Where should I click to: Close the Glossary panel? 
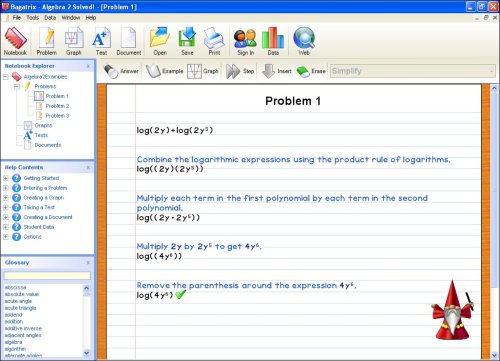[x=88, y=263]
